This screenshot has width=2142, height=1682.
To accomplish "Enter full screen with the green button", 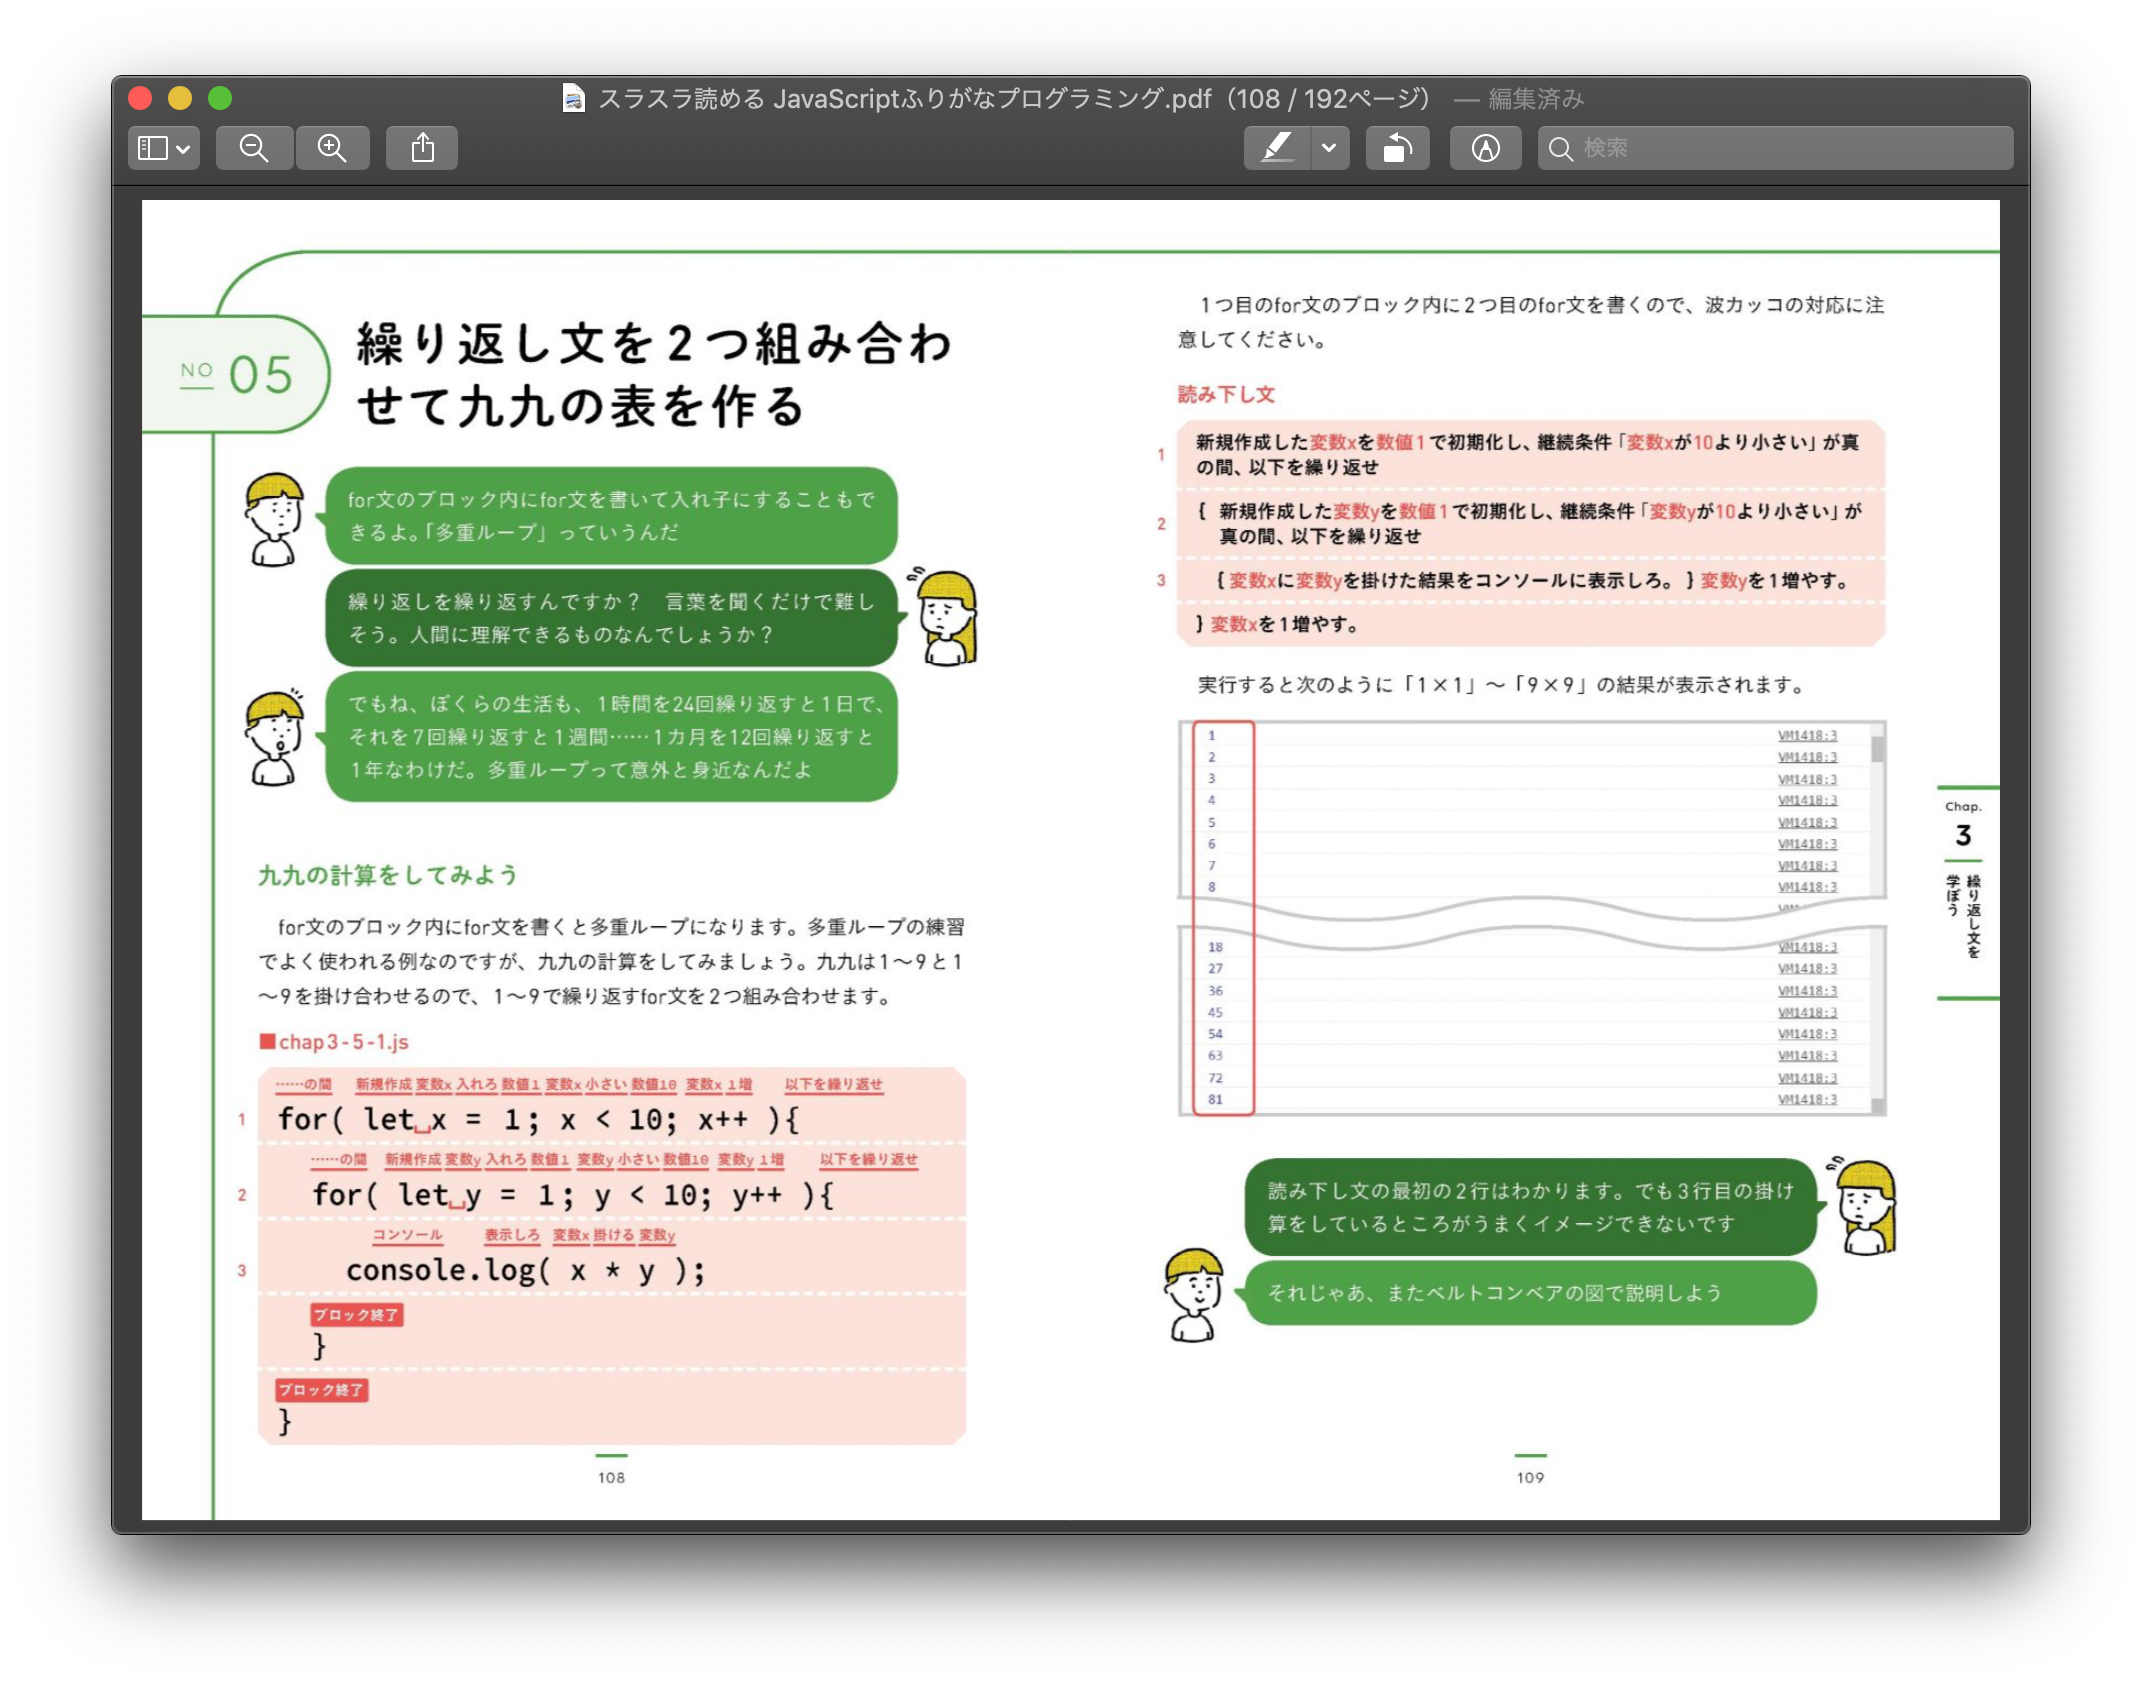I will coord(220,98).
